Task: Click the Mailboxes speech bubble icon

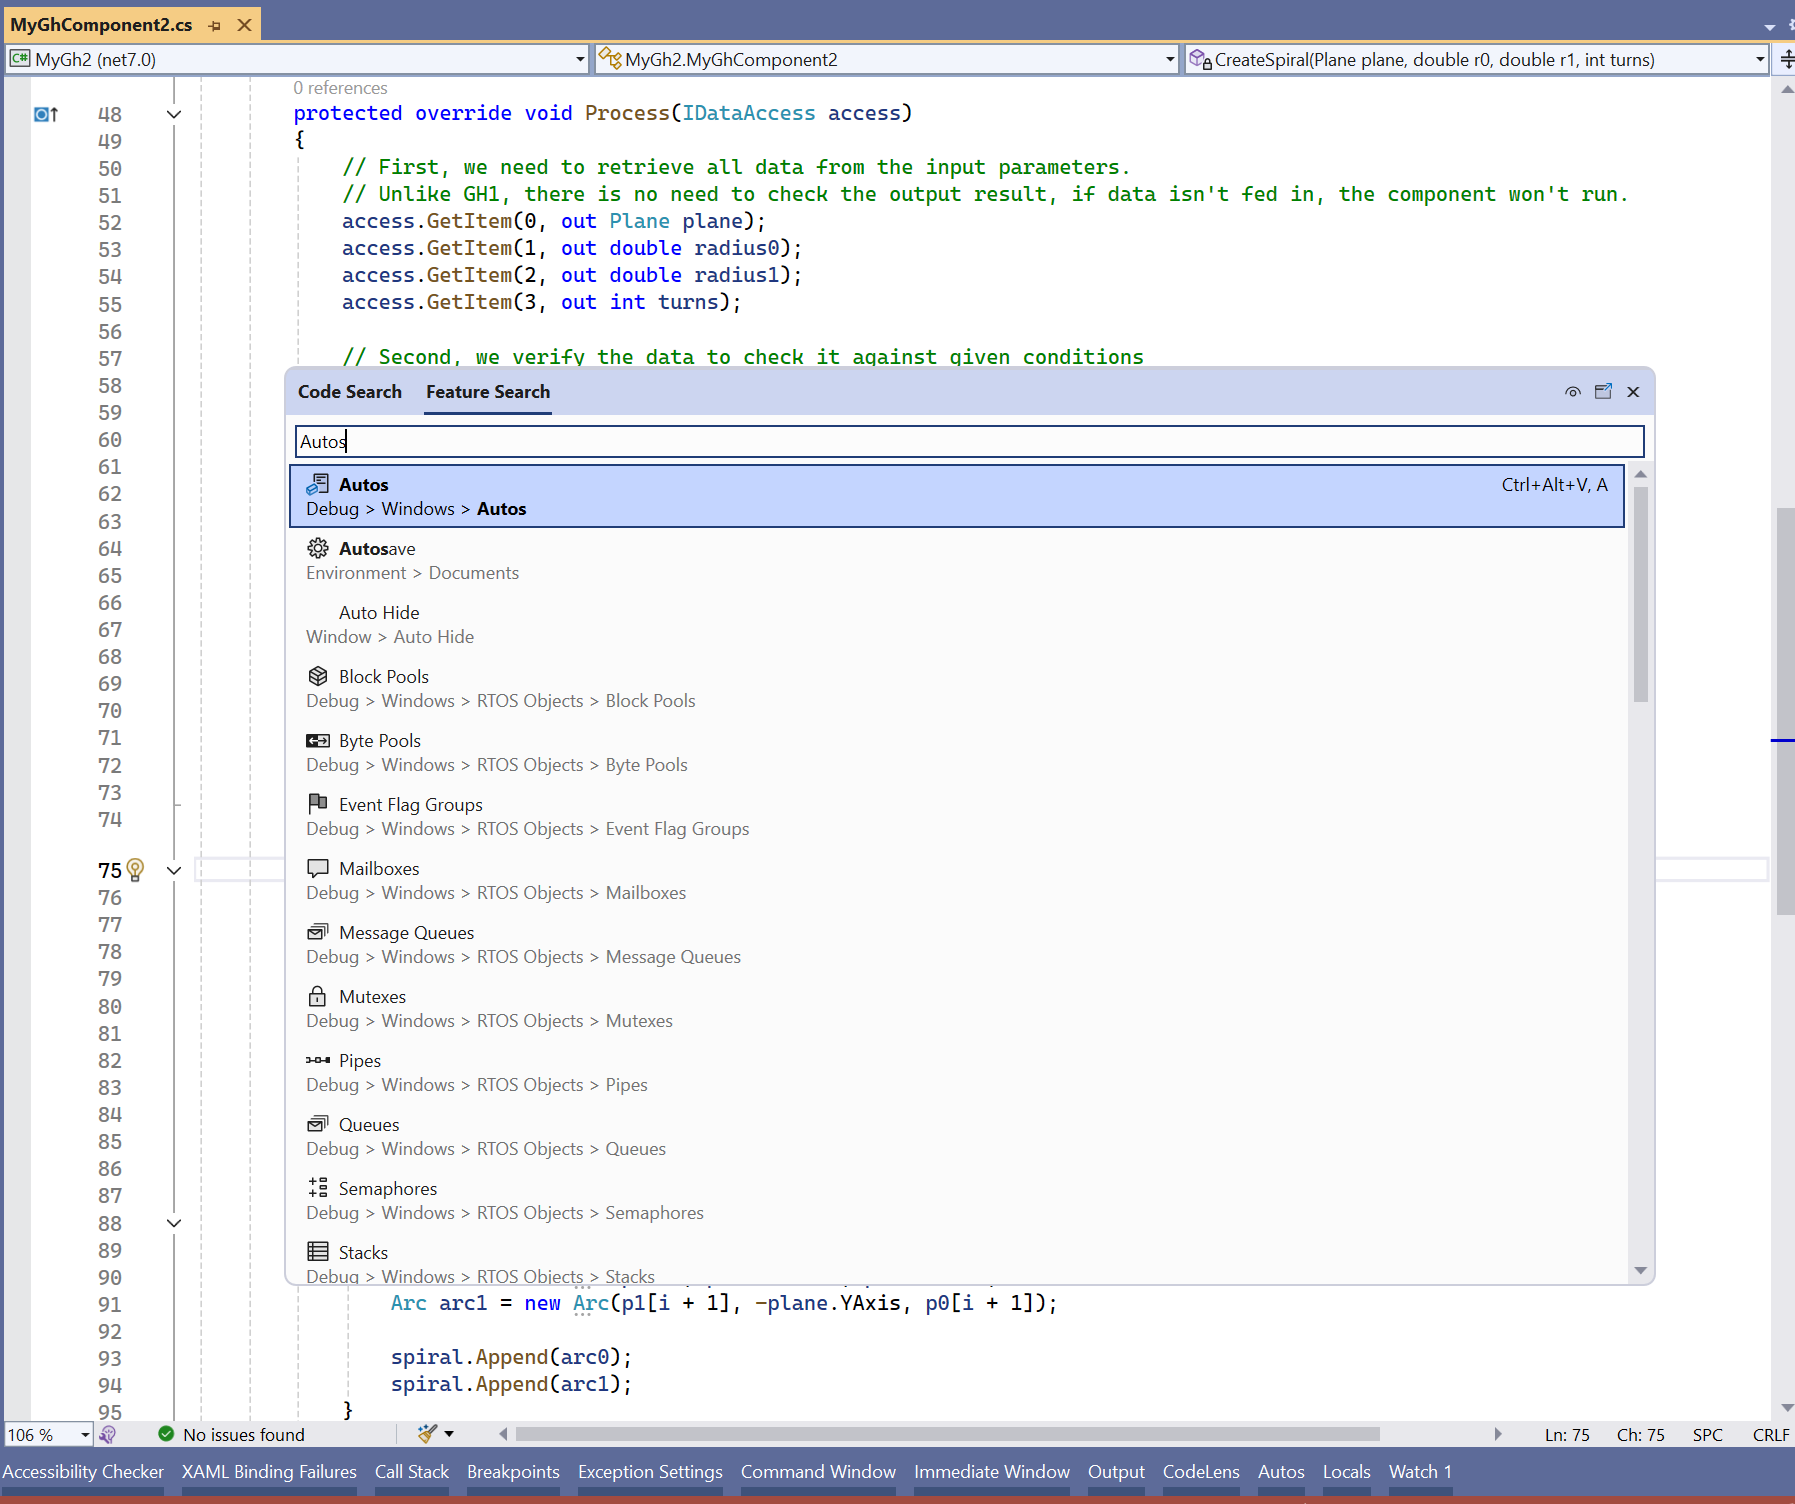Action: click(x=317, y=868)
